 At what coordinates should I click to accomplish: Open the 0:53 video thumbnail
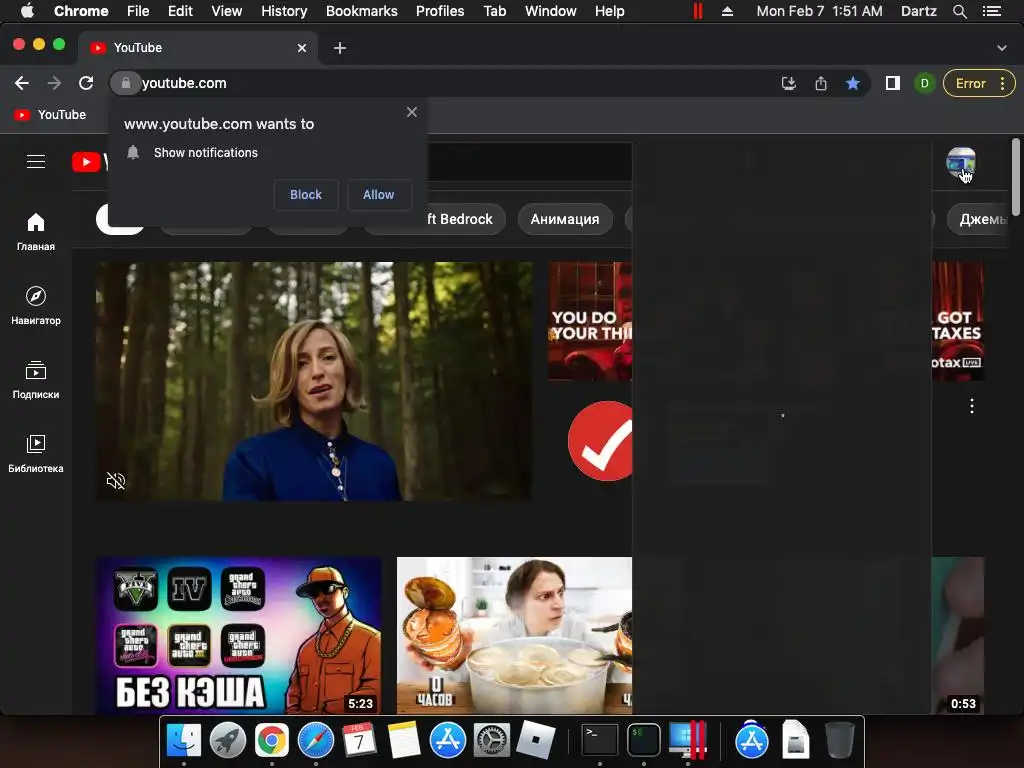tap(958, 635)
